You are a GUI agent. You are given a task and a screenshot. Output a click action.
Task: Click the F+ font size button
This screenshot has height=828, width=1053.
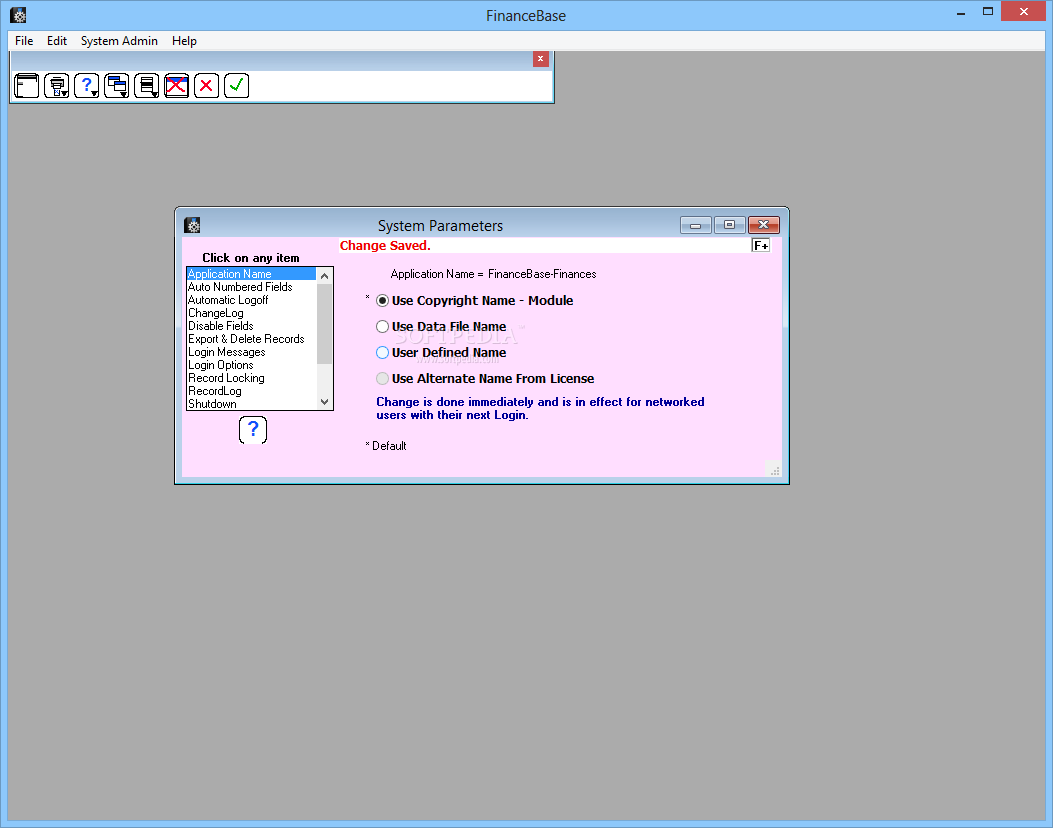[x=761, y=246]
